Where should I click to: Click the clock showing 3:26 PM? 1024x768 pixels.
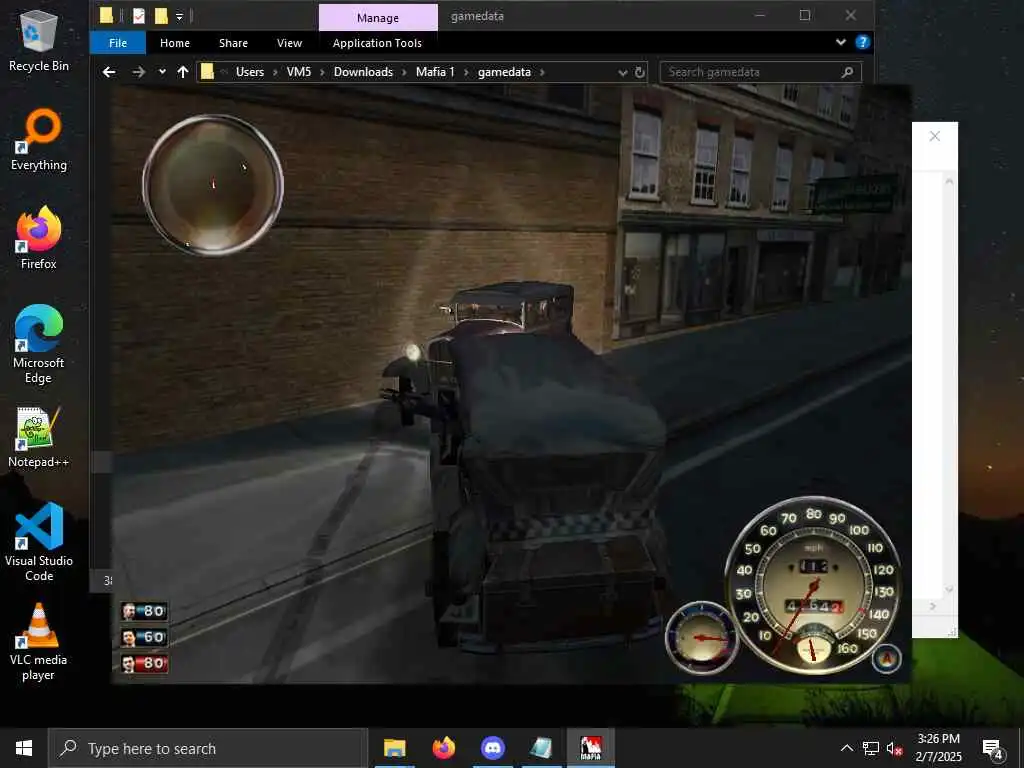pos(938,748)
